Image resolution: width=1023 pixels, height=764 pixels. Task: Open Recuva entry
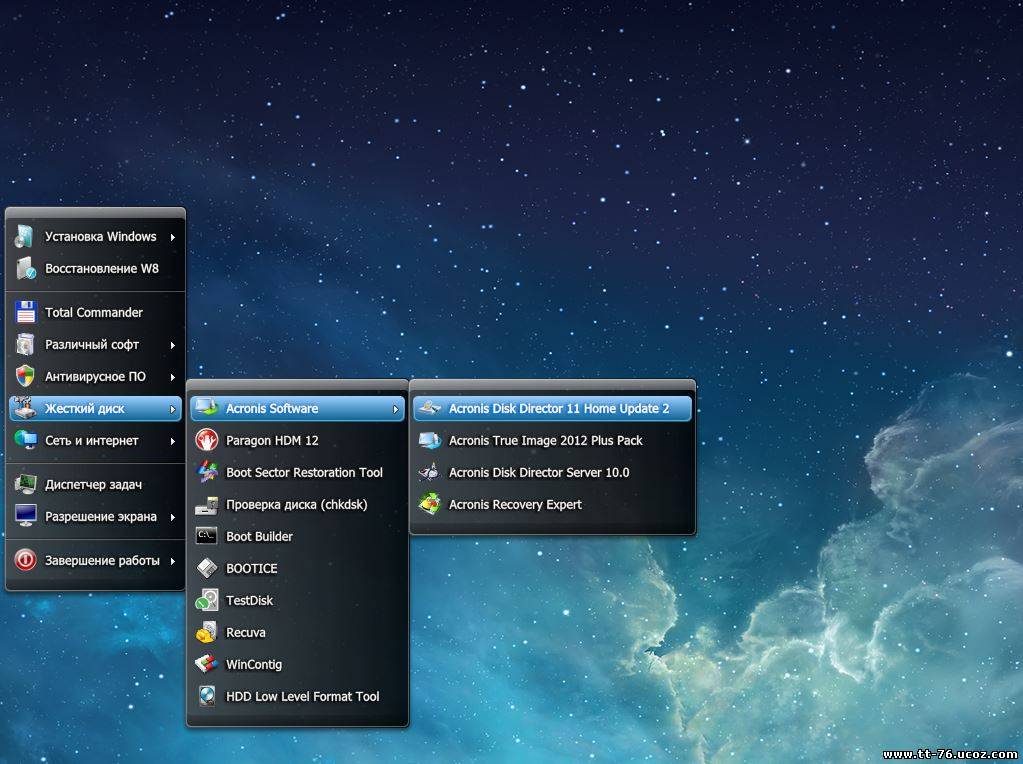298,632
